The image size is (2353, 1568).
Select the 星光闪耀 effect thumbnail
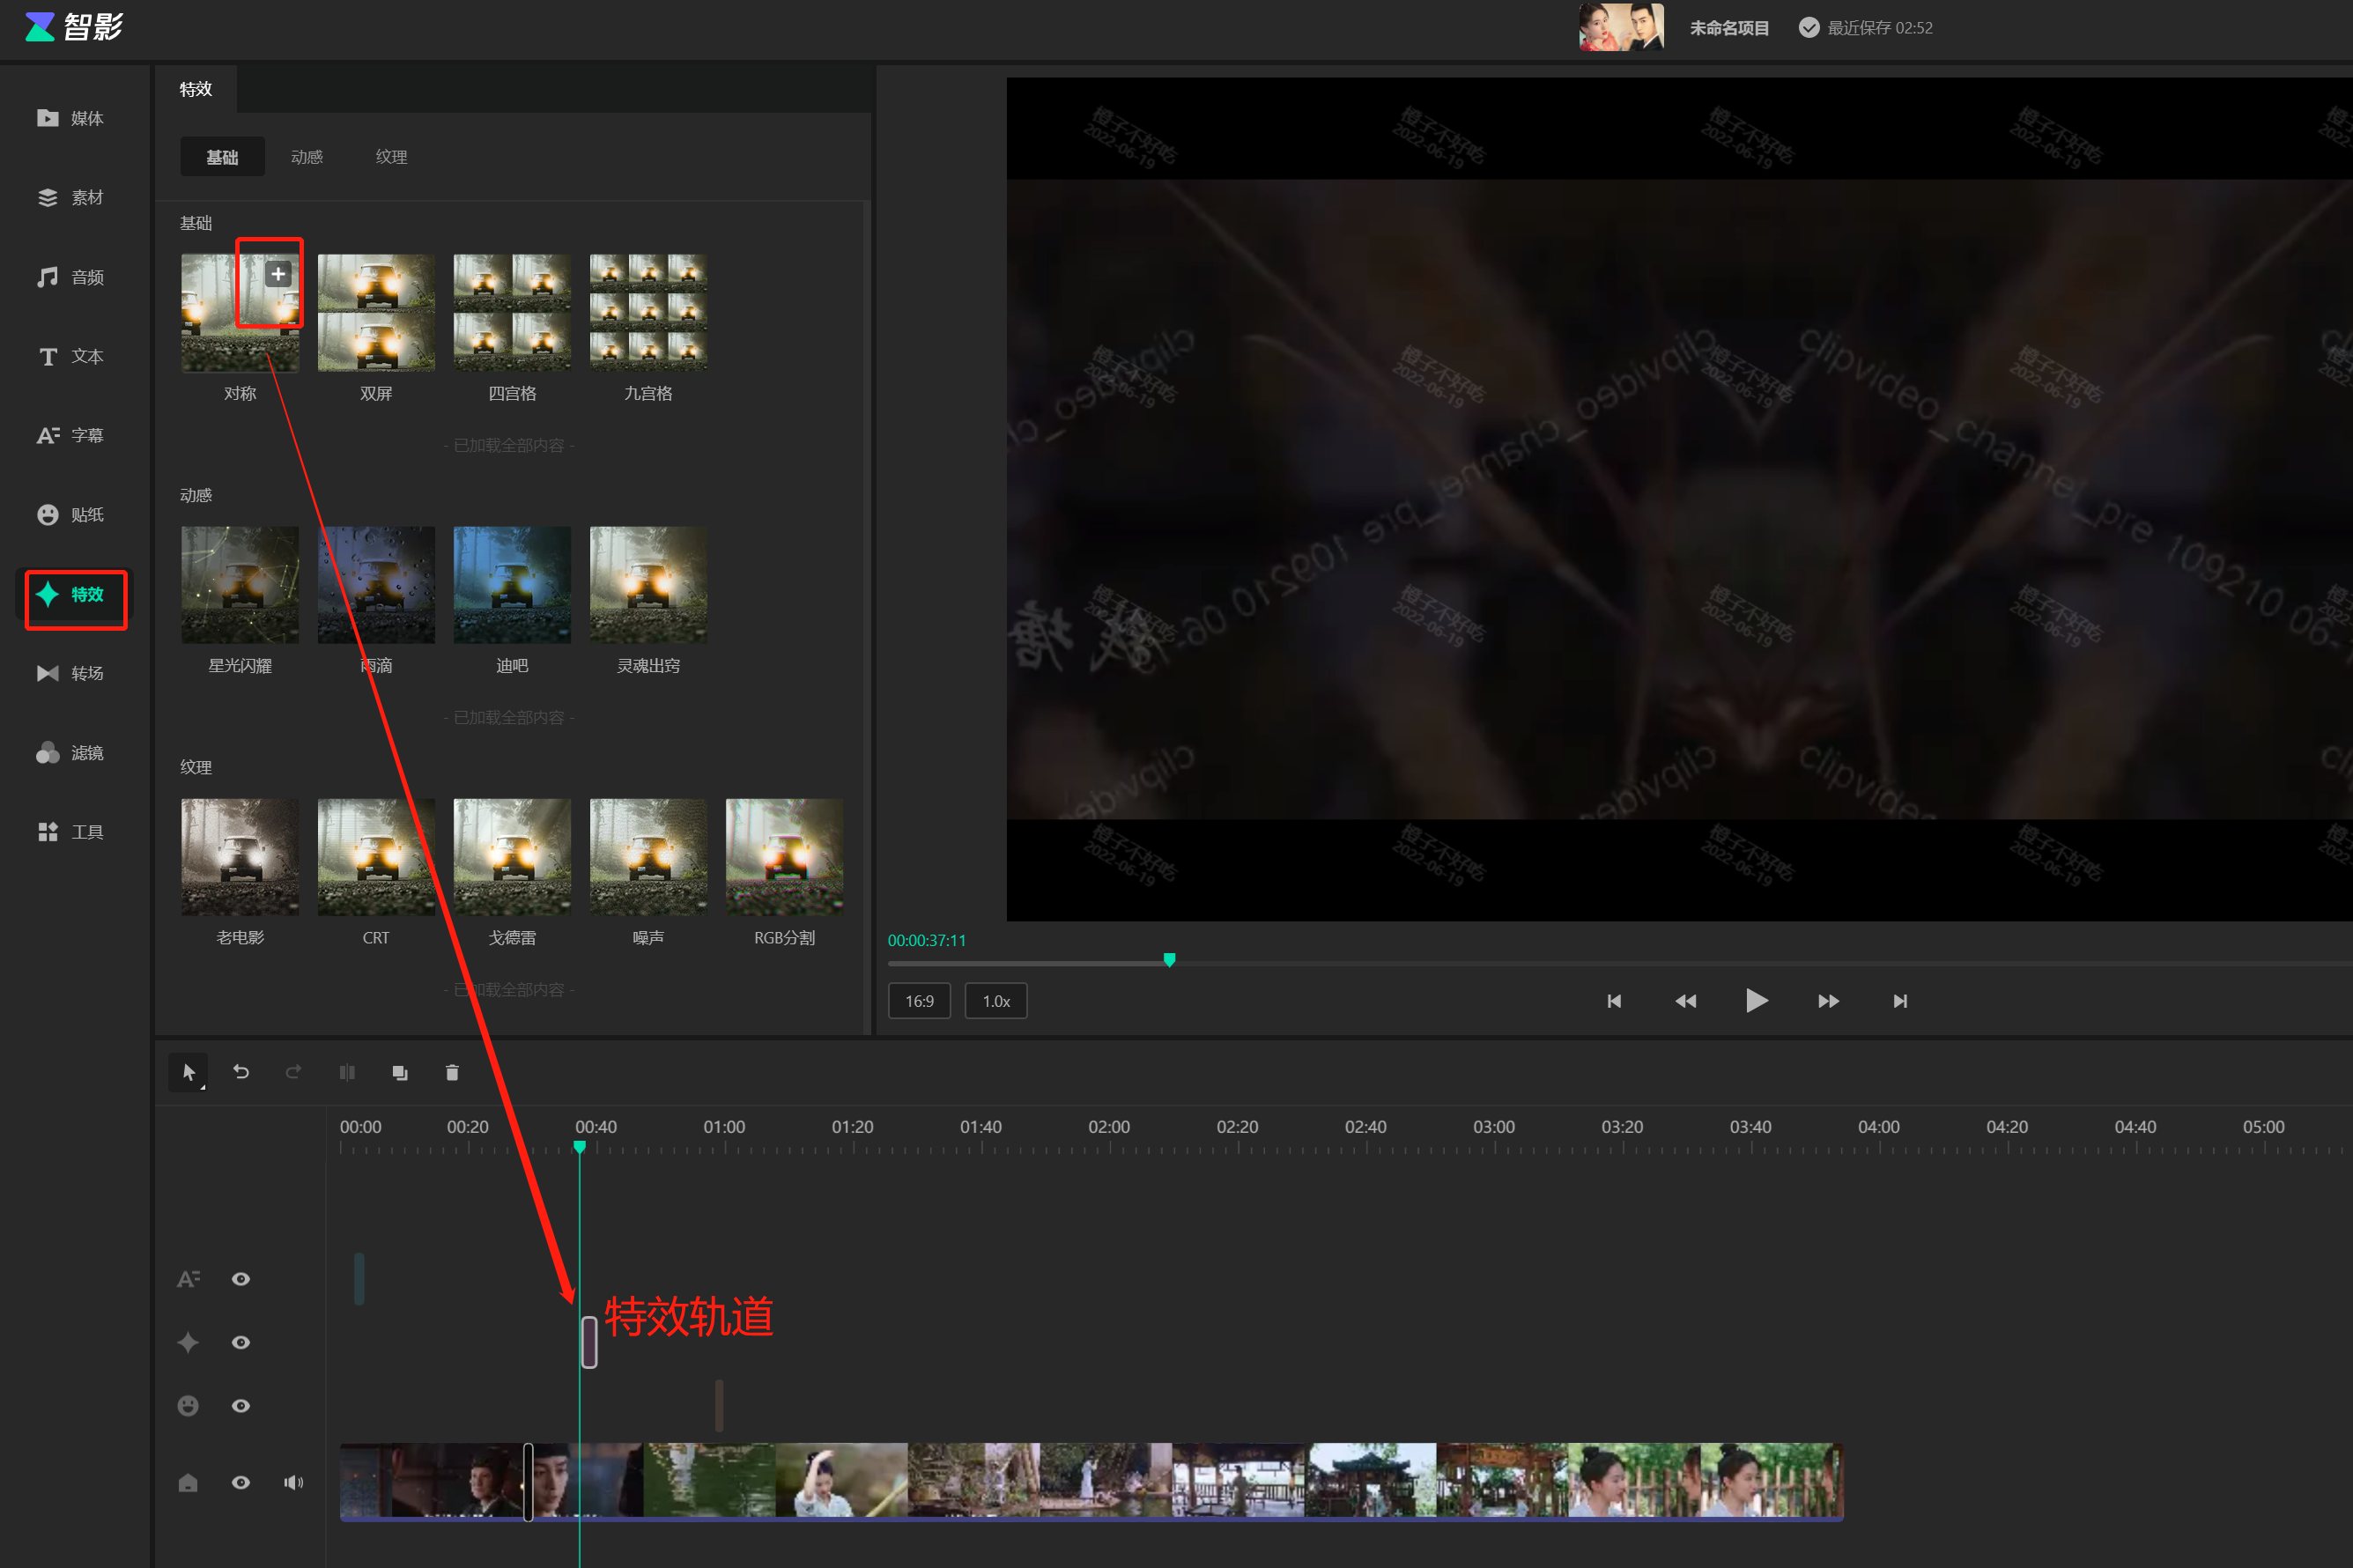pos(240,585)
